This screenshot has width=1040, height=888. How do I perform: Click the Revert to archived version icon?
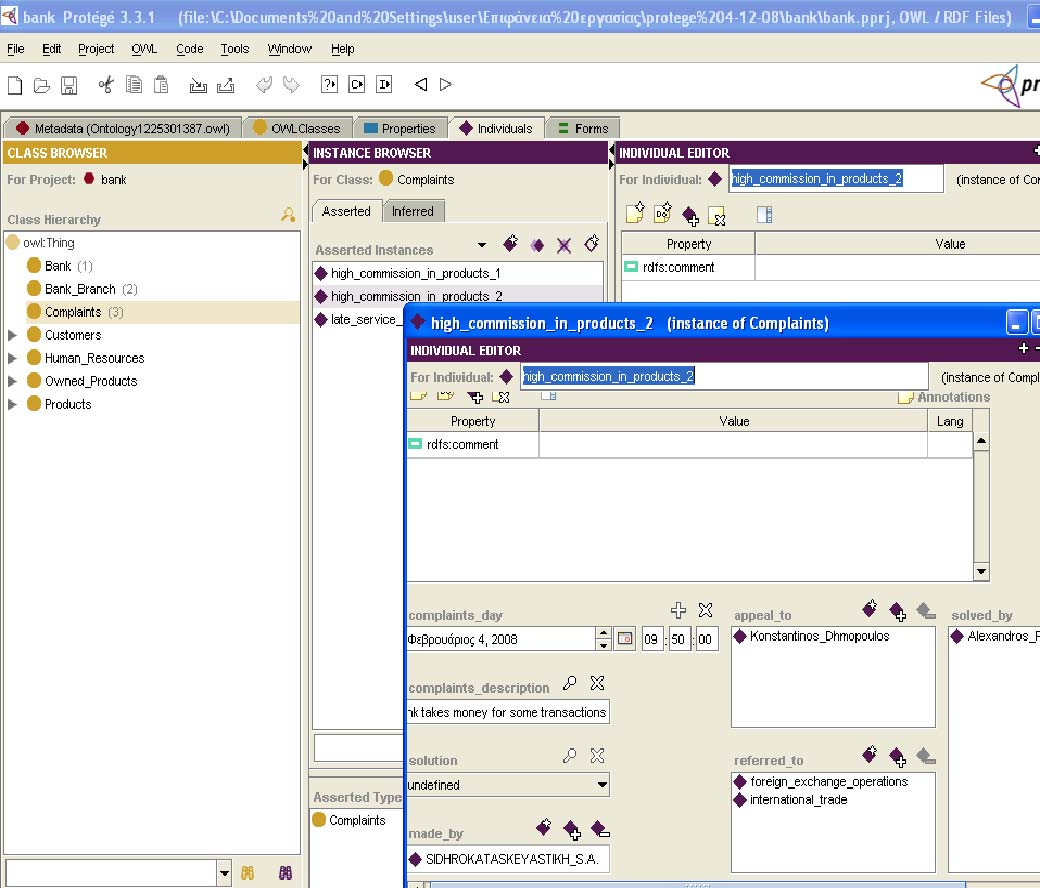[226, 85]
